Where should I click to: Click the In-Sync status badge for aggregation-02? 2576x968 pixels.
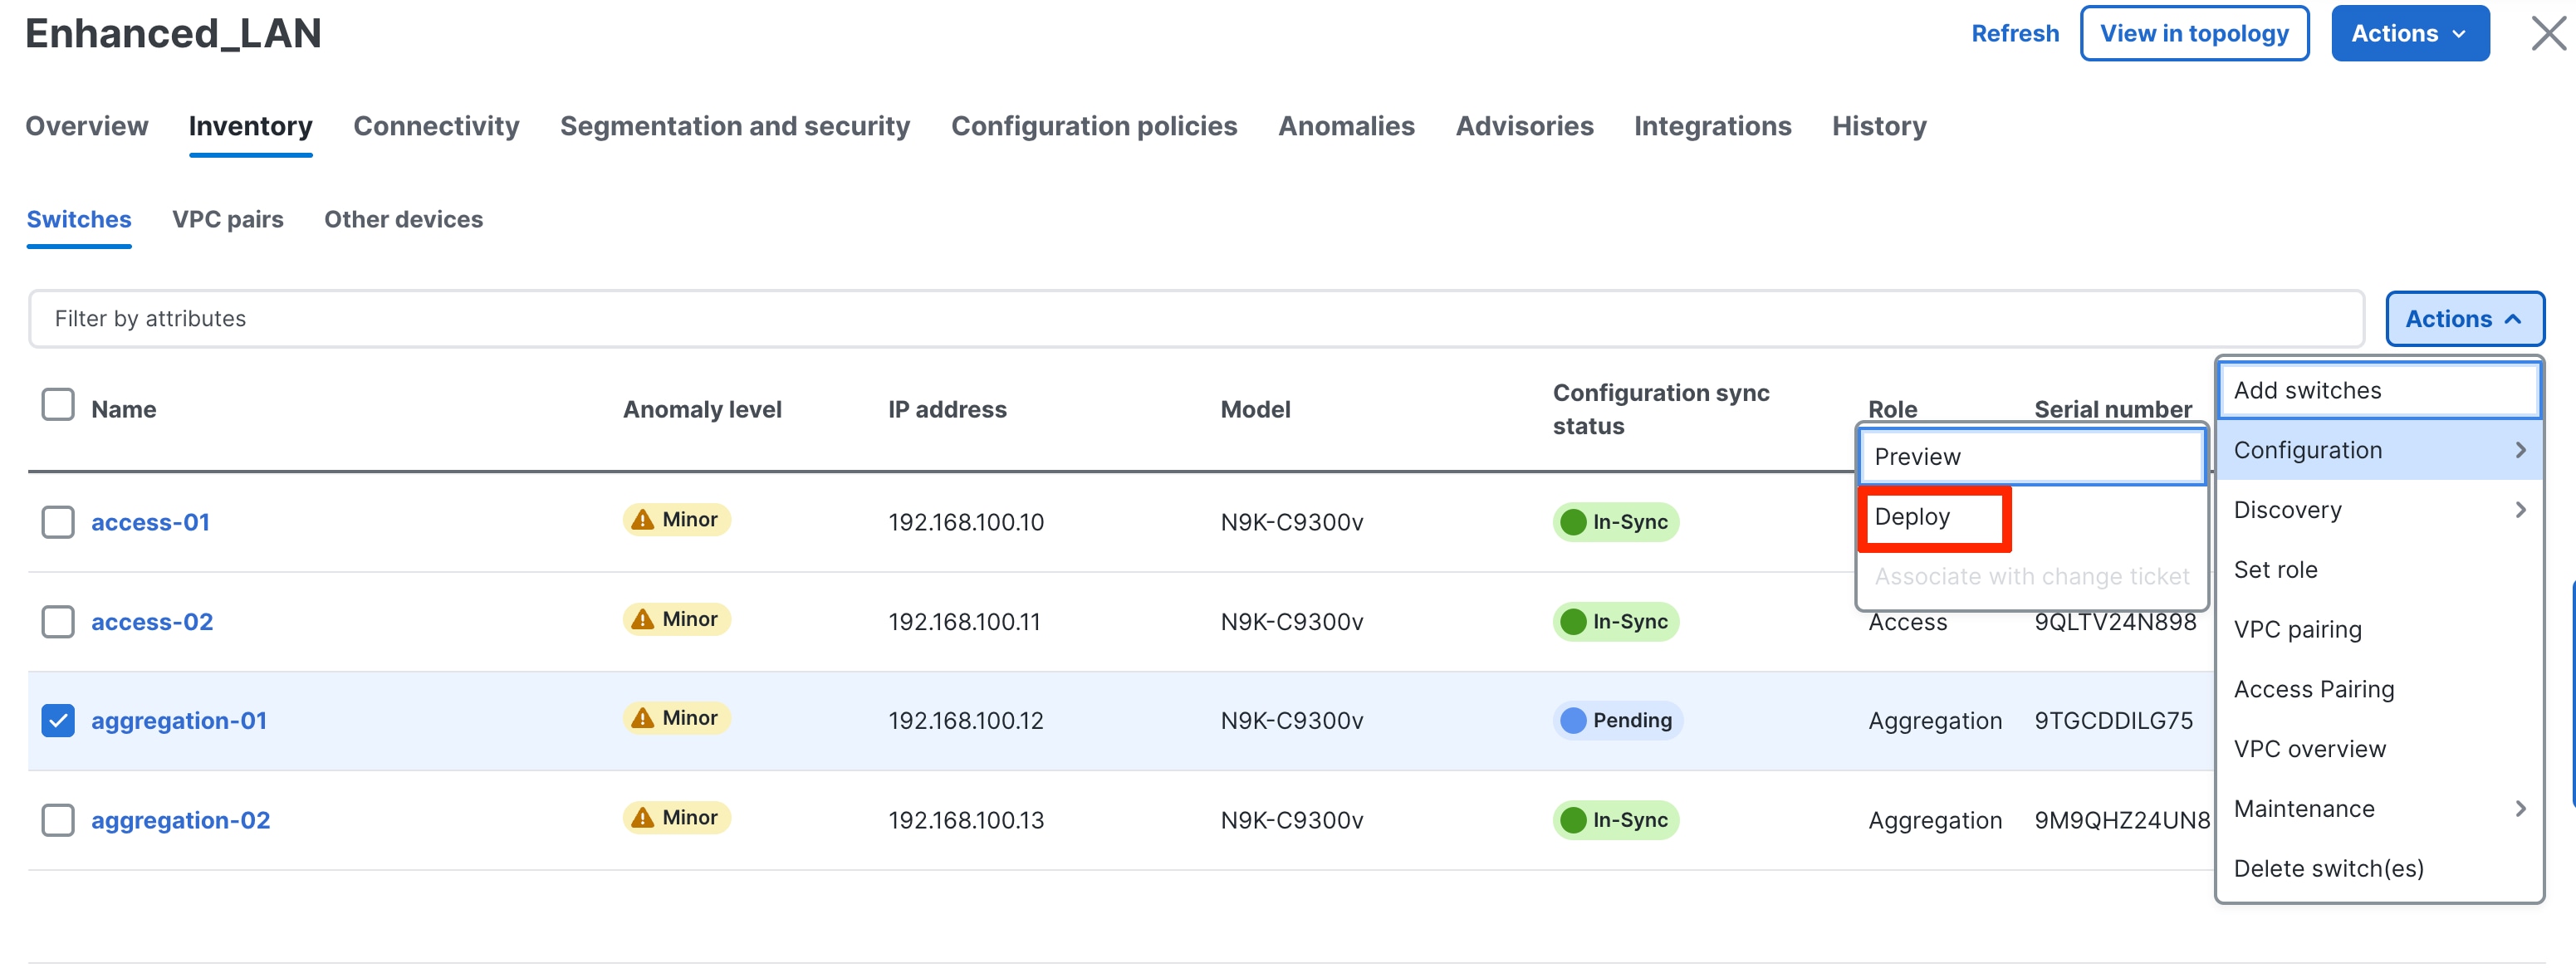[x=1615, y=820]
